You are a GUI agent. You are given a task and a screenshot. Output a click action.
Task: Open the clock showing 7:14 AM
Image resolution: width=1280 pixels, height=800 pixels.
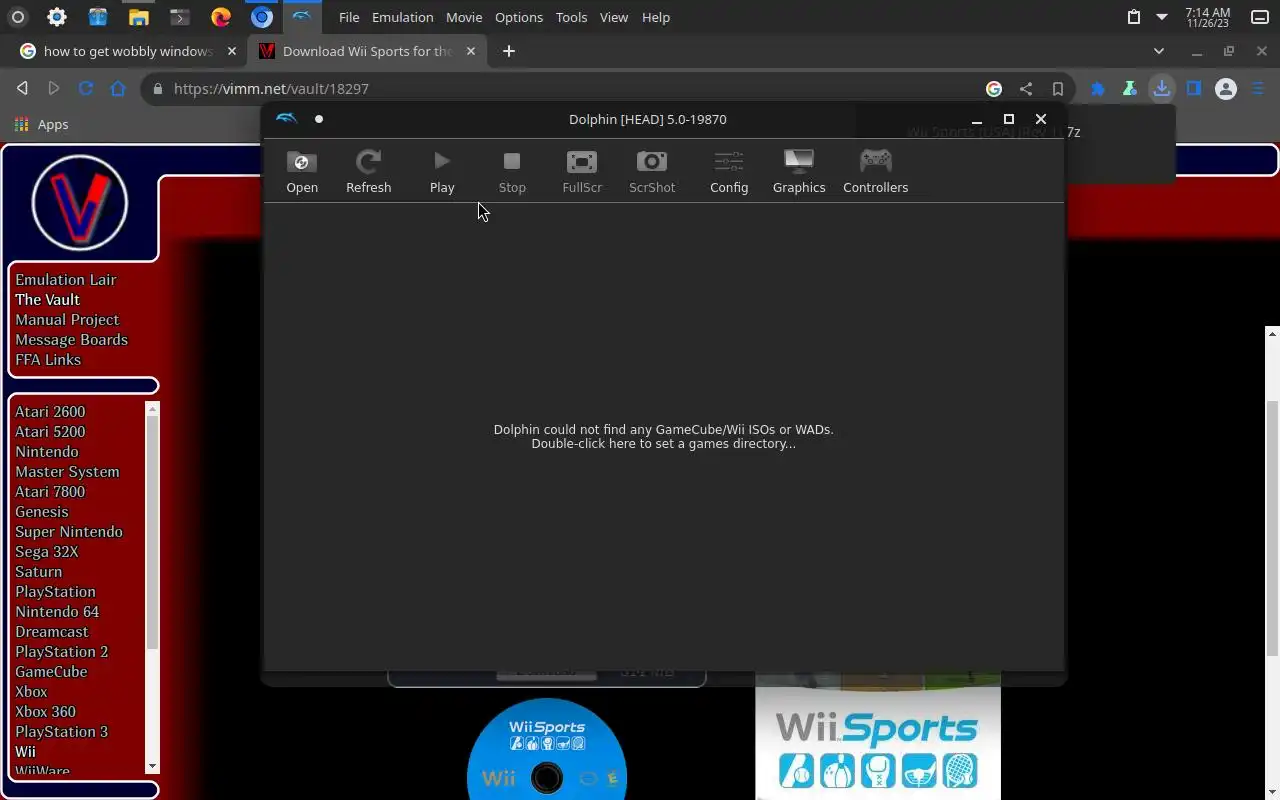point(1208,17)
